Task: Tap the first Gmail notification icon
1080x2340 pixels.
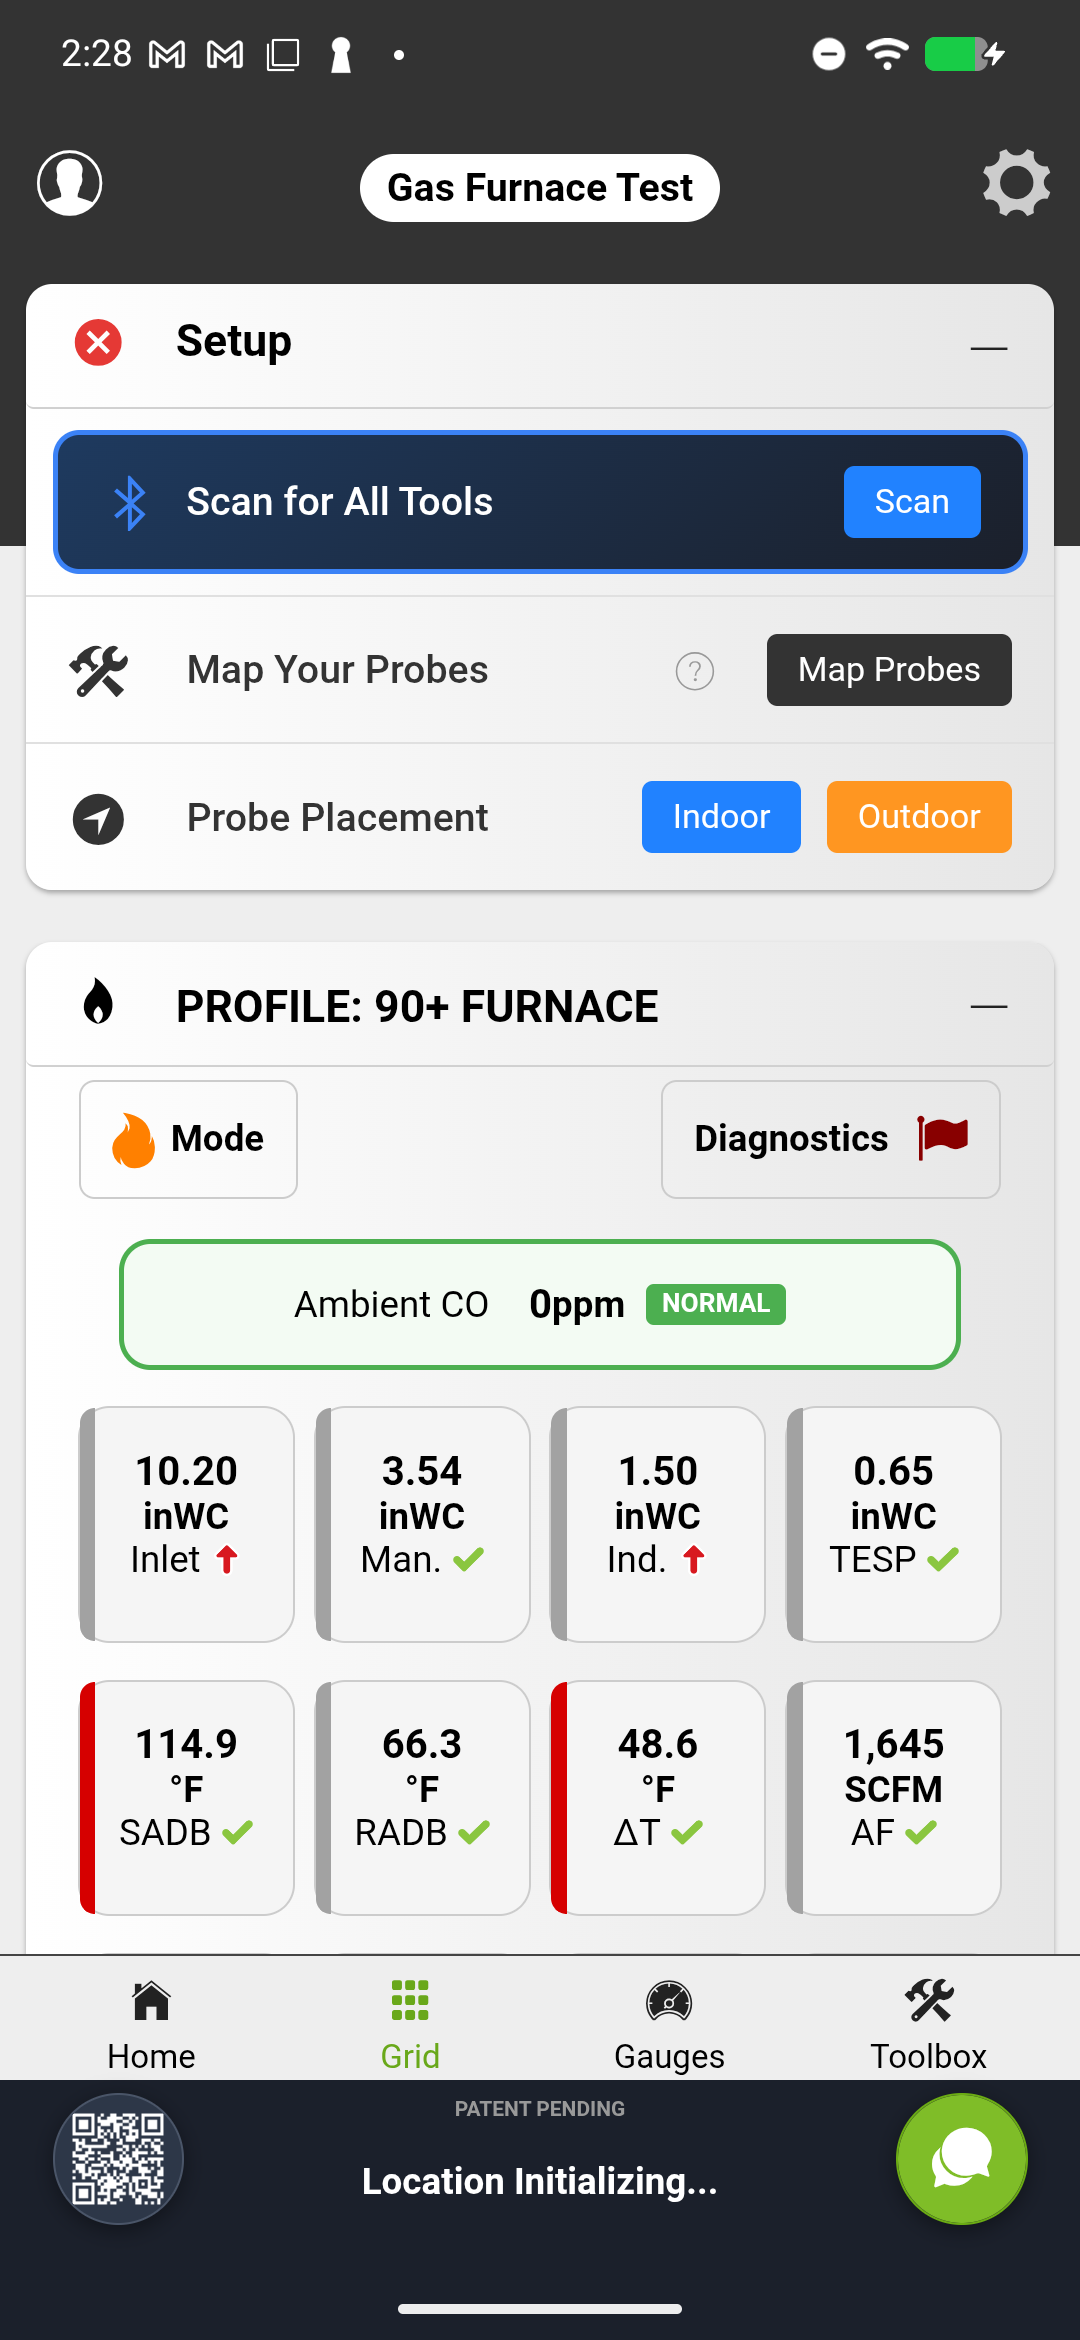Action: 167,54
